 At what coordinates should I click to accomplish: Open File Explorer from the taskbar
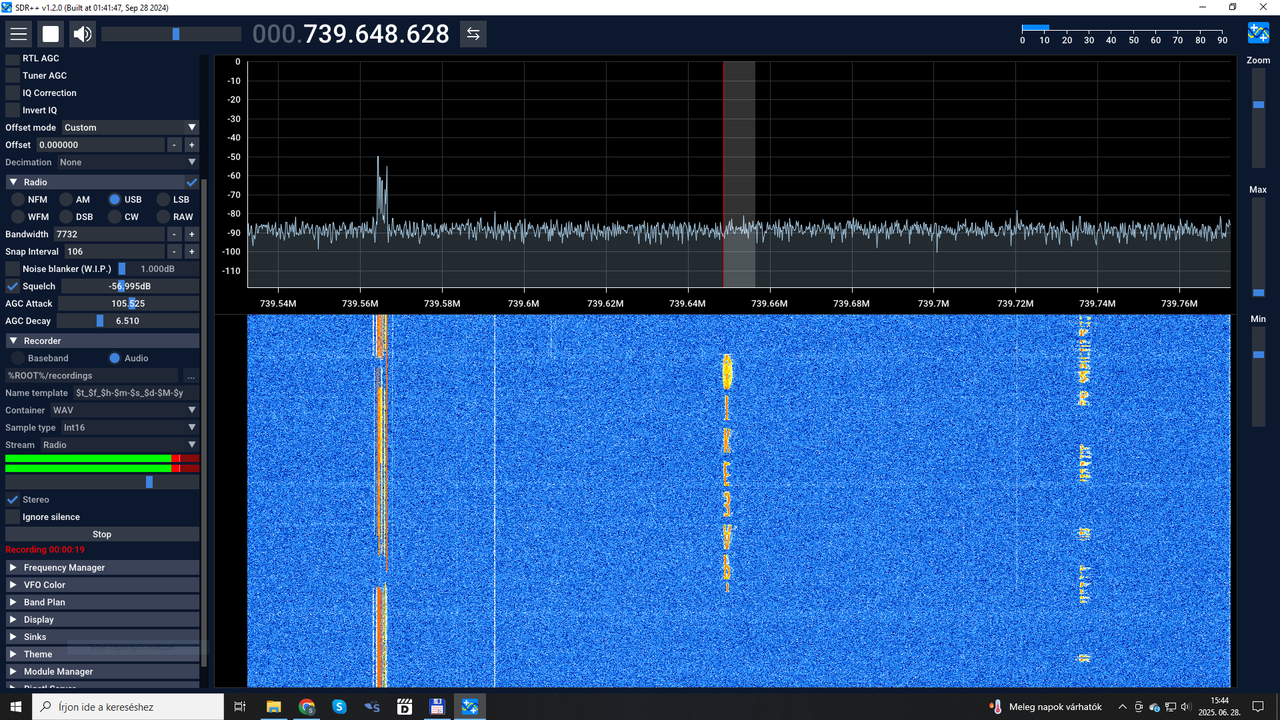click(273, 707)
